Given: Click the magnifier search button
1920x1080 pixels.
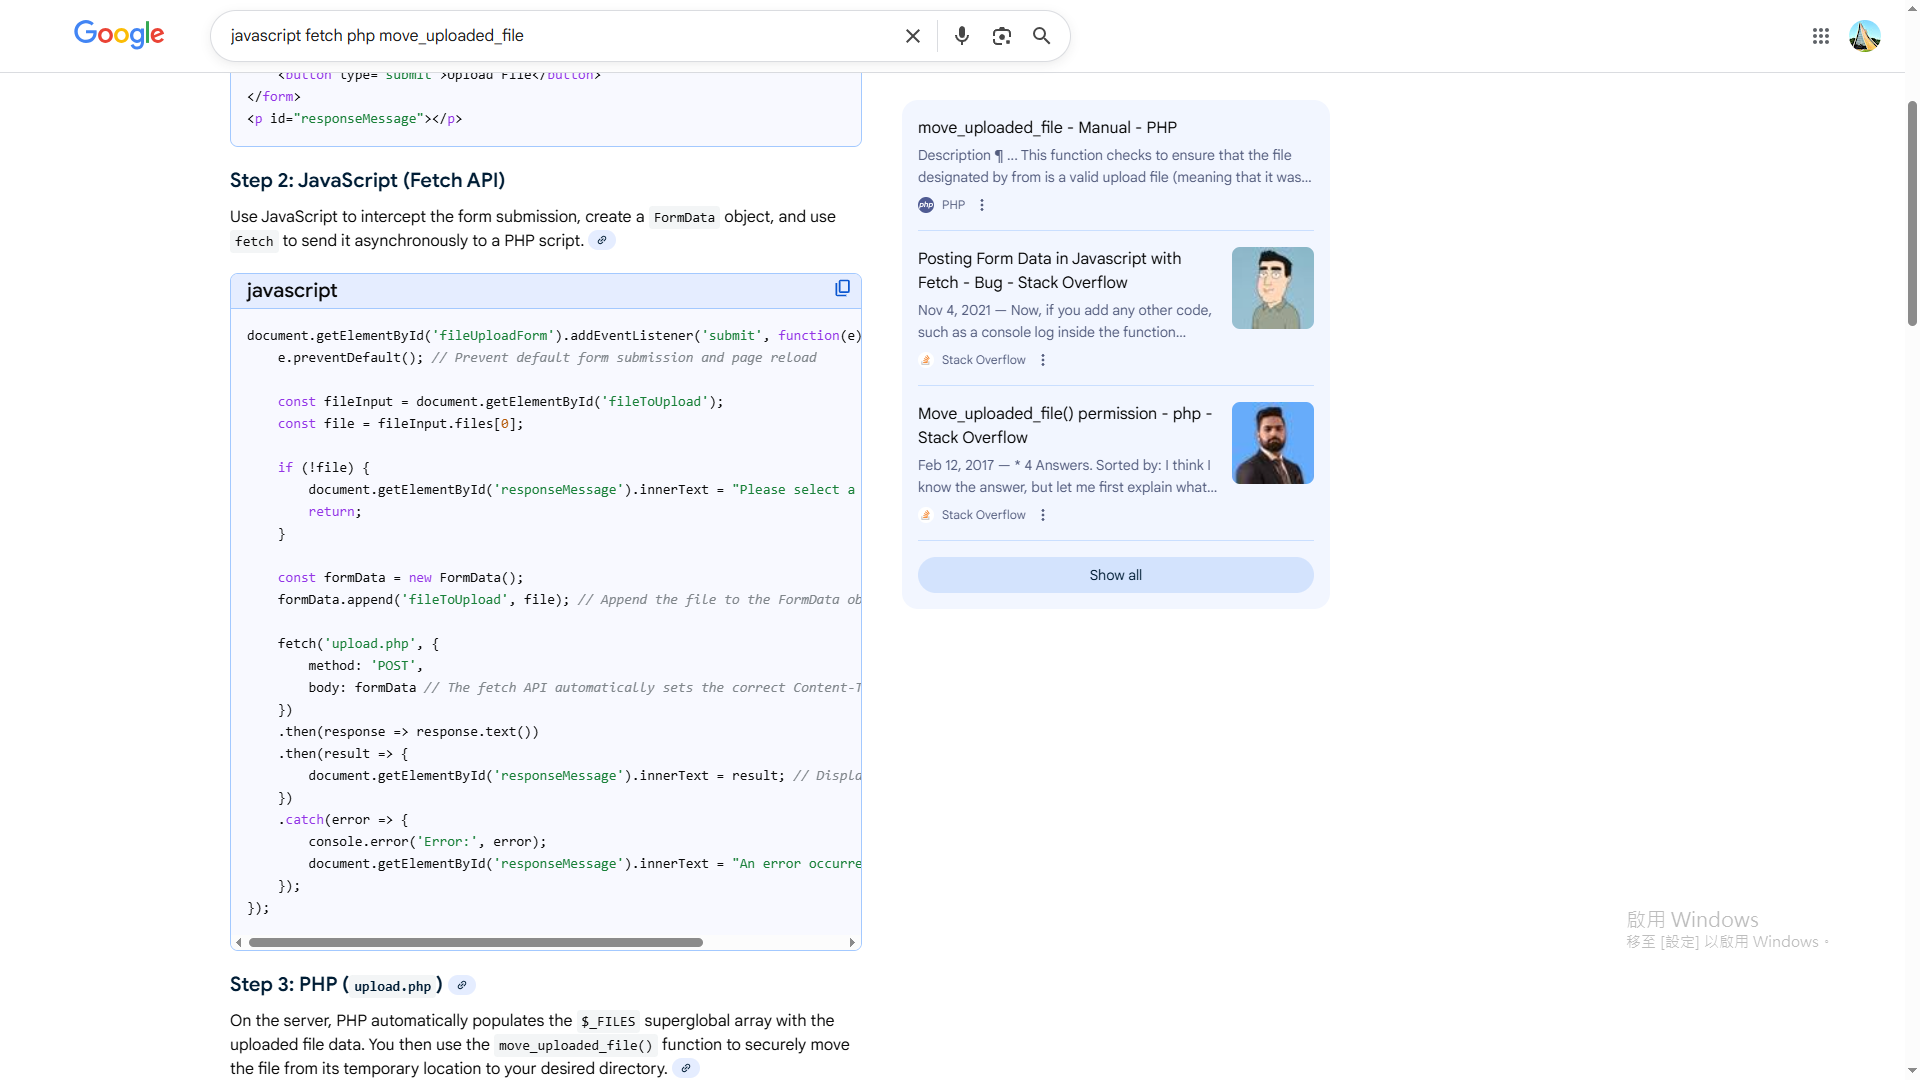Looking at the screenshot, I should pyautogui.click(x=1041, y=36).
